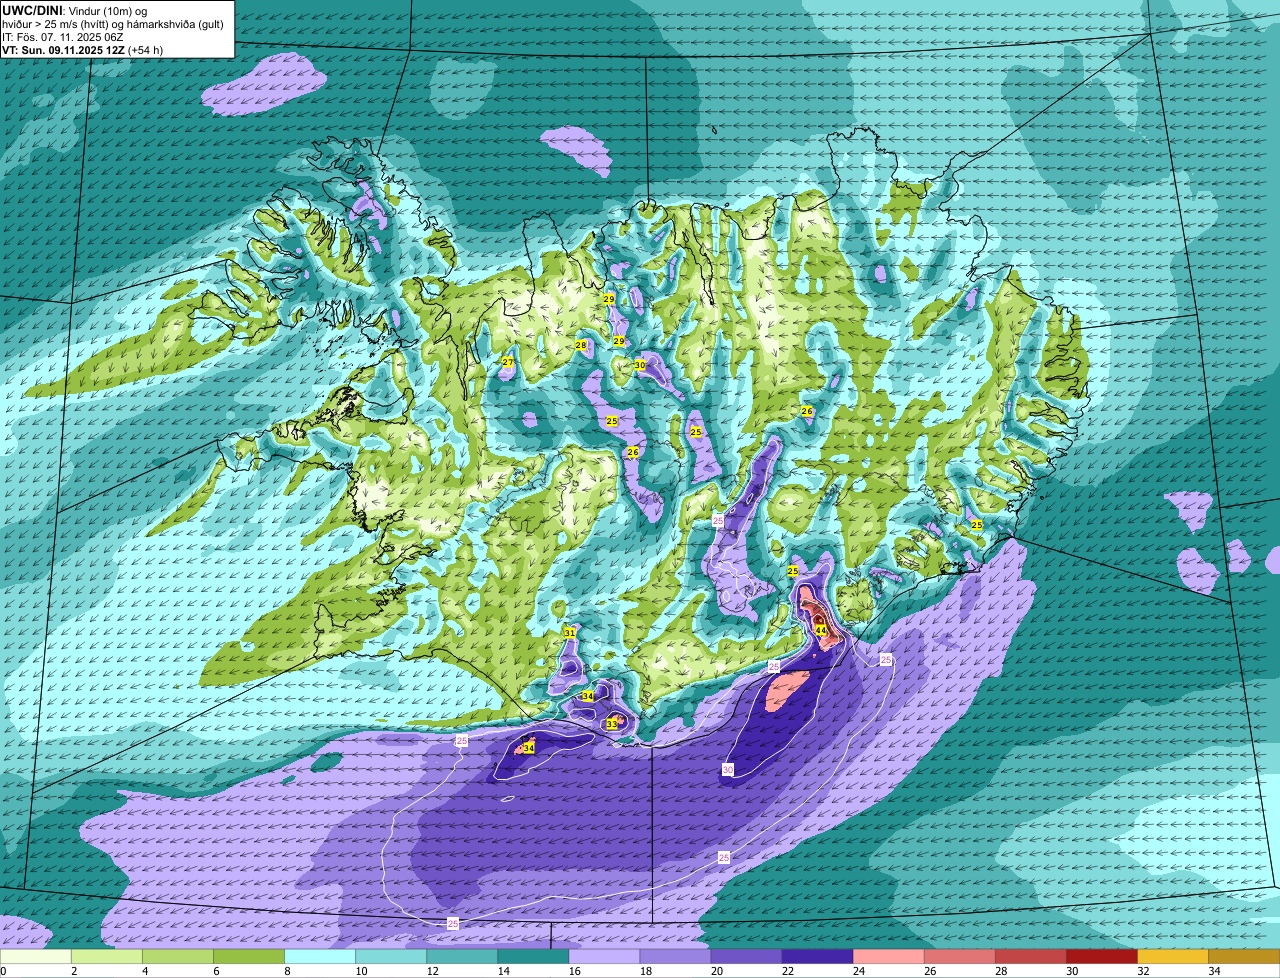Click the 8–10 m/s pale cyan legend swatch
1280x978 pixels.
click(320, 957)
